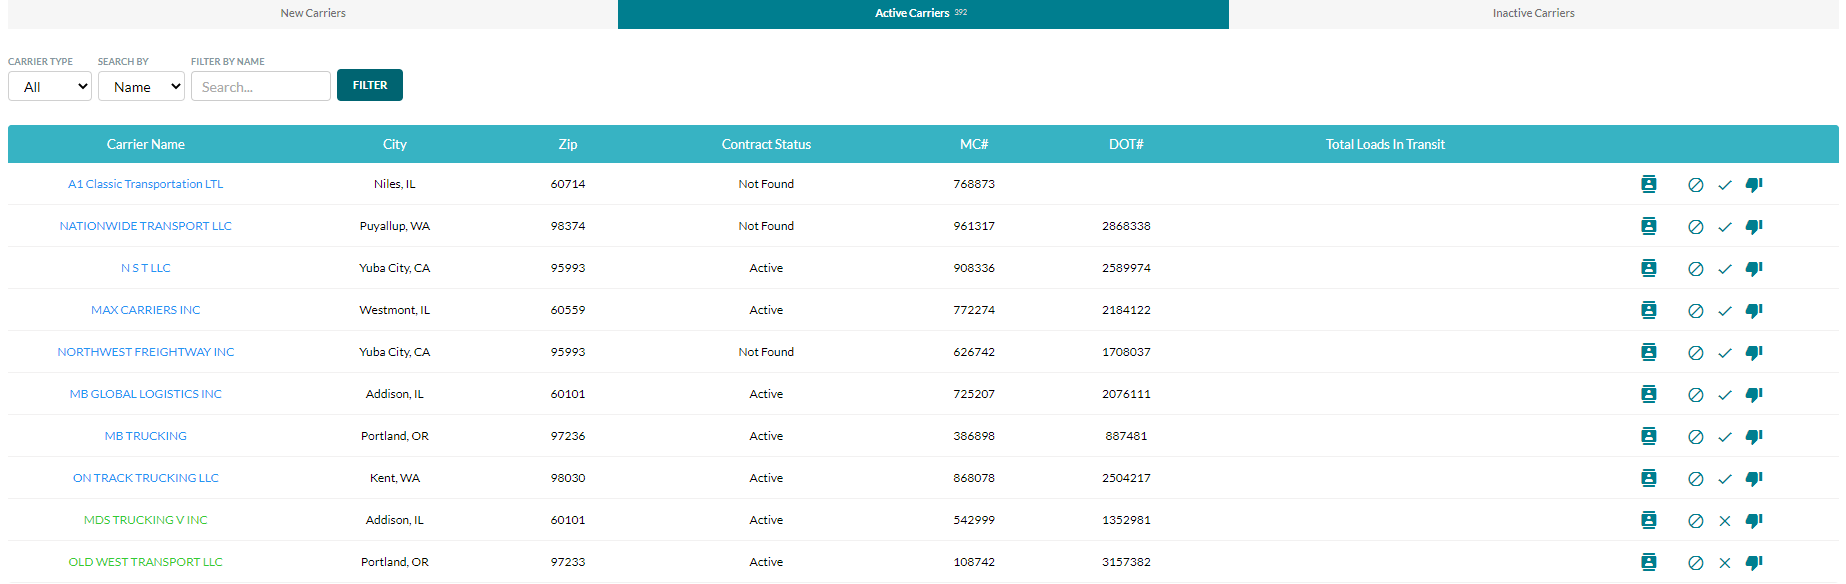Open ON TRACK TRUCKING LLC carrier link
The width and height of the screenshot is (1846, 584).
point(146,478)
